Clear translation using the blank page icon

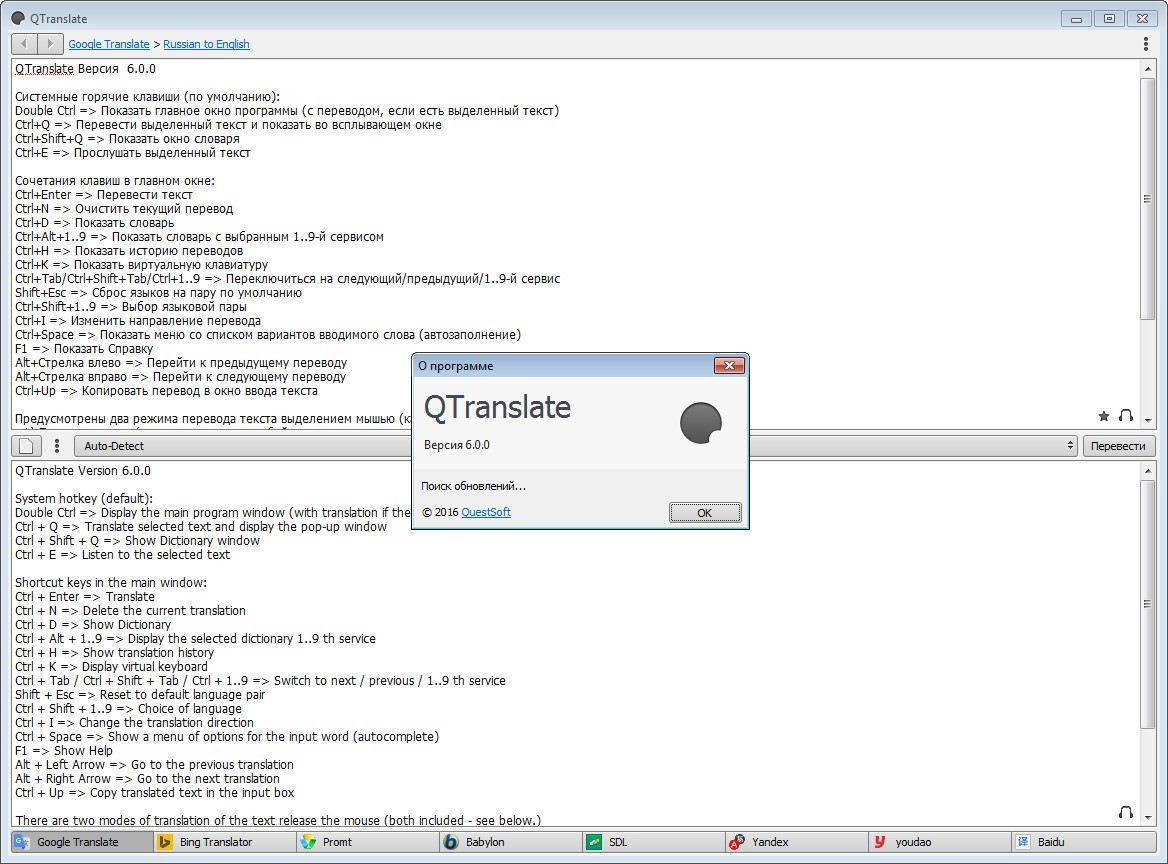coord(26,445)
